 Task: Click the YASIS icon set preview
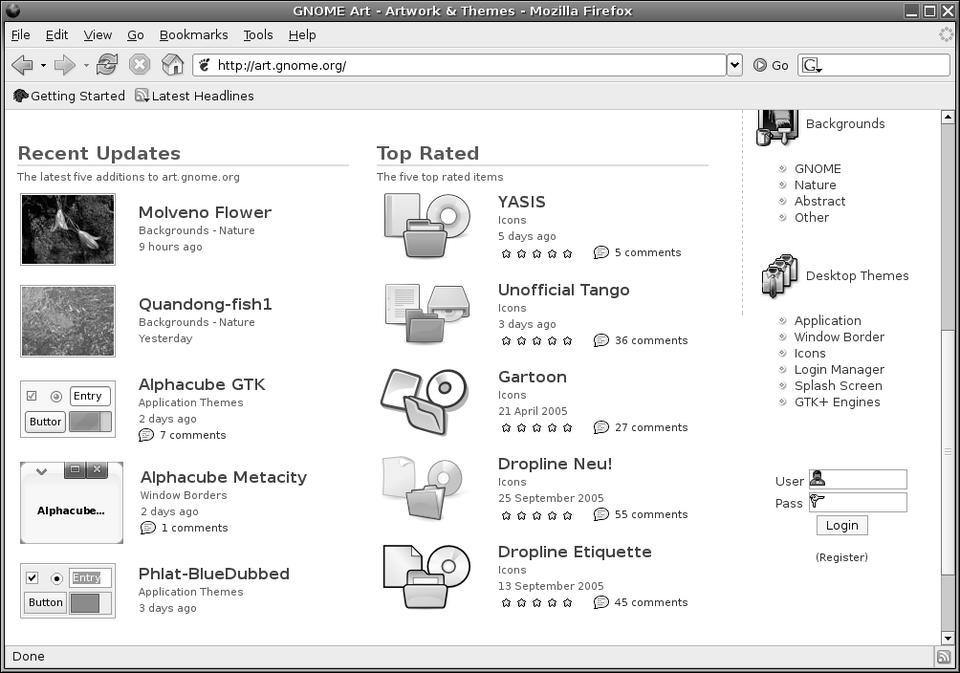(x=427, y=225)
